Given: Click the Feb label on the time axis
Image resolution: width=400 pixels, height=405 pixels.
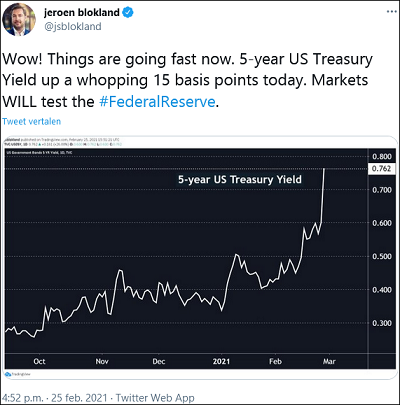Looking at the screenshot, I should 275,361.
